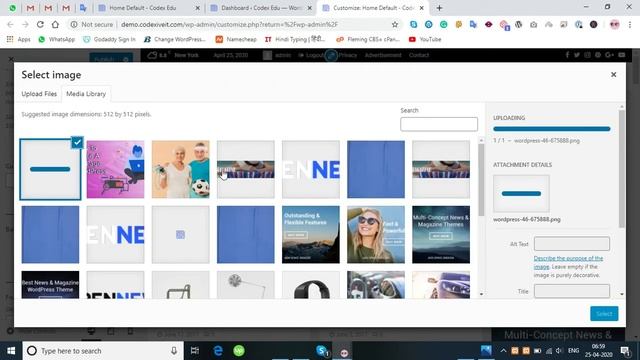Select the Best News & Magazine WordPress Theme thumbnail
The width and height of the screenshot is (640, 360).
[50, 284]
